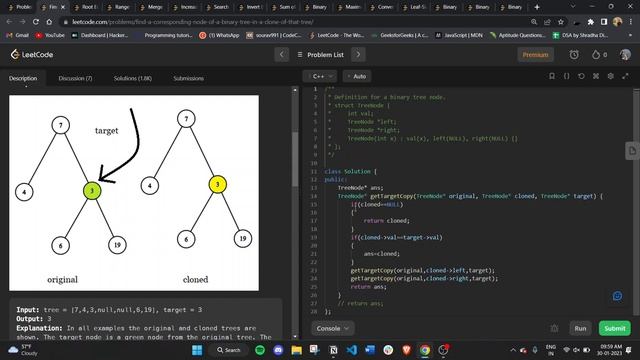Open the JavaScript | MDN bookmark
Viewport: 640px width, 360px height.
[x=459, y=36]
